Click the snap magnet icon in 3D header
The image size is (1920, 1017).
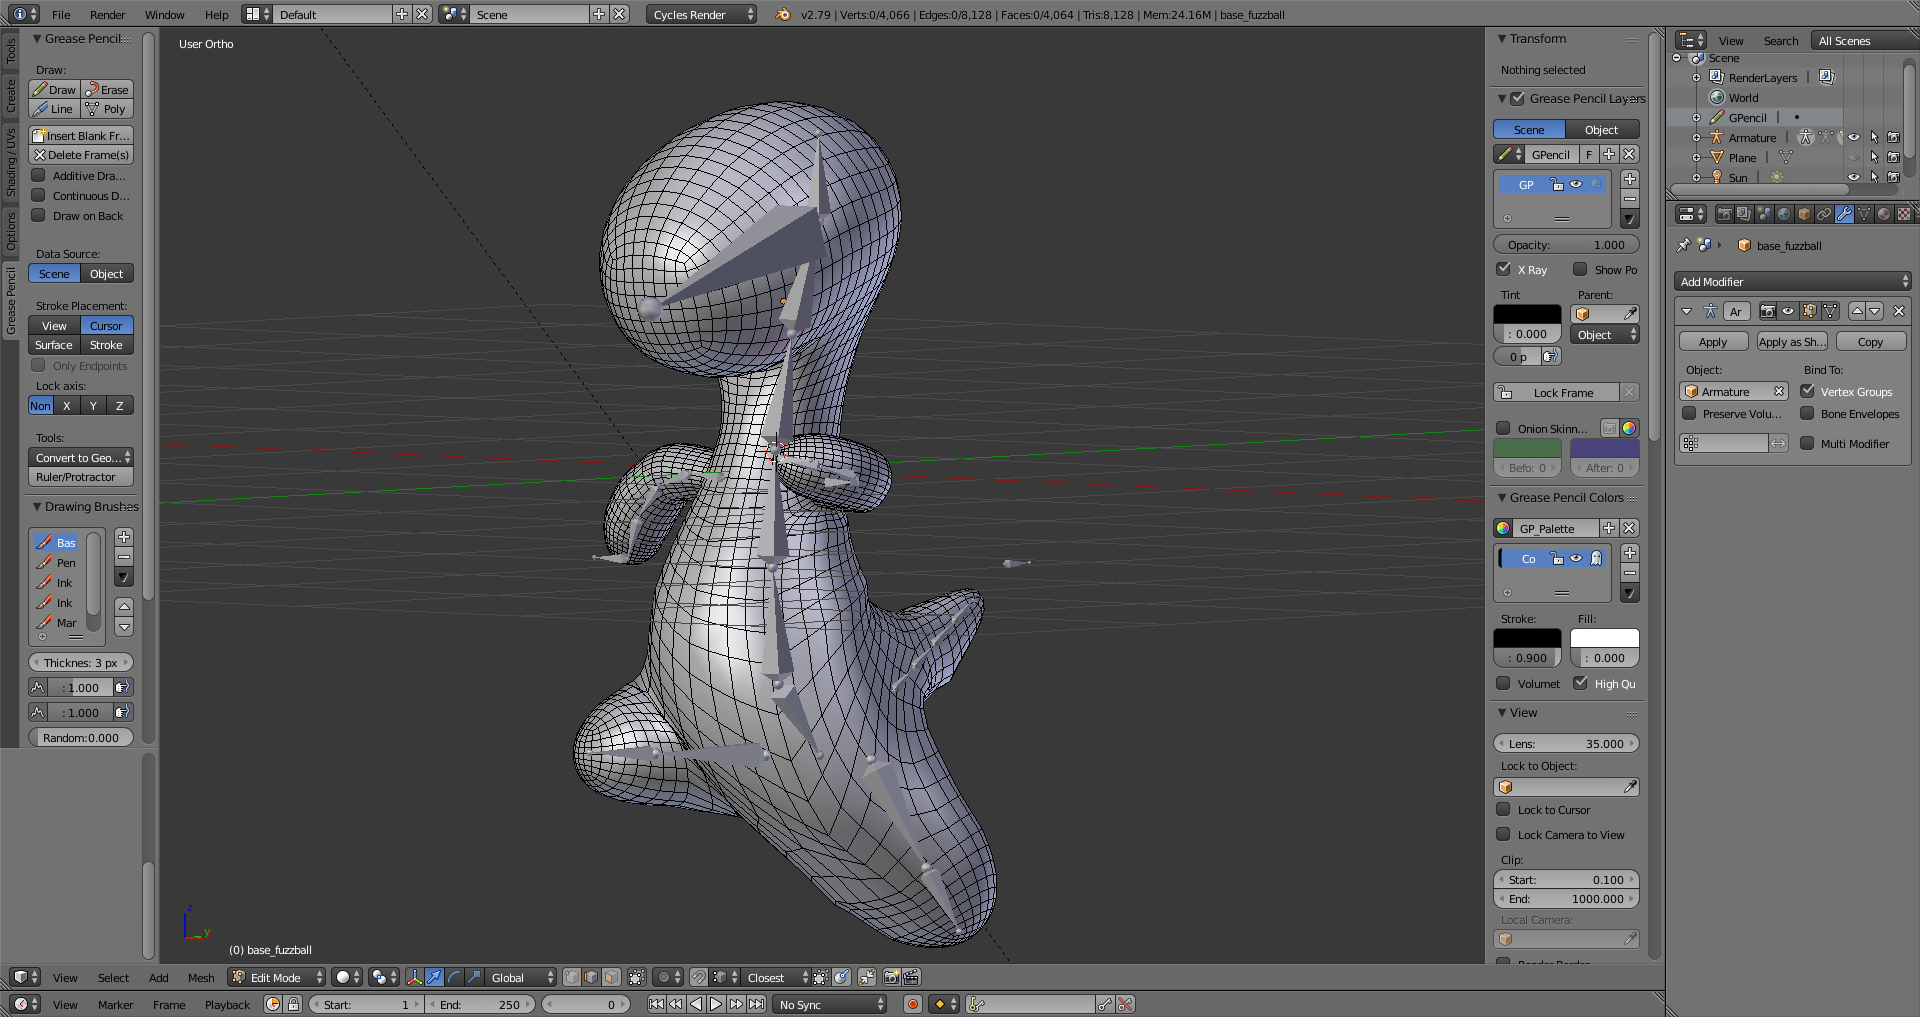pyautogui.click(x=698, y=977)
